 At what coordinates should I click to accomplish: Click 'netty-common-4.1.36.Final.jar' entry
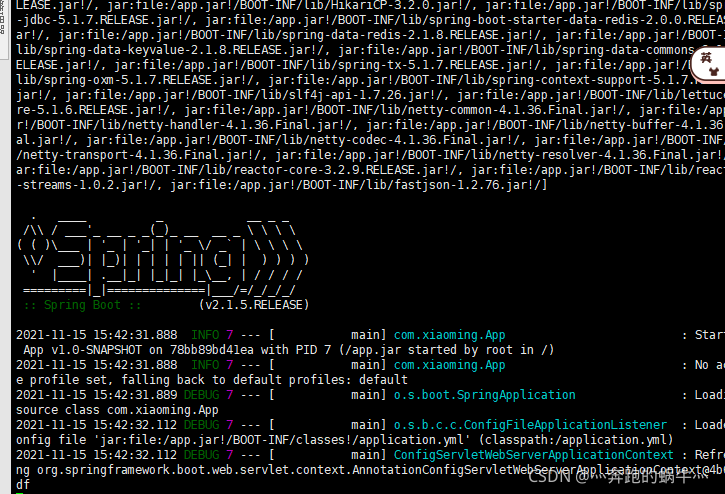506,110
